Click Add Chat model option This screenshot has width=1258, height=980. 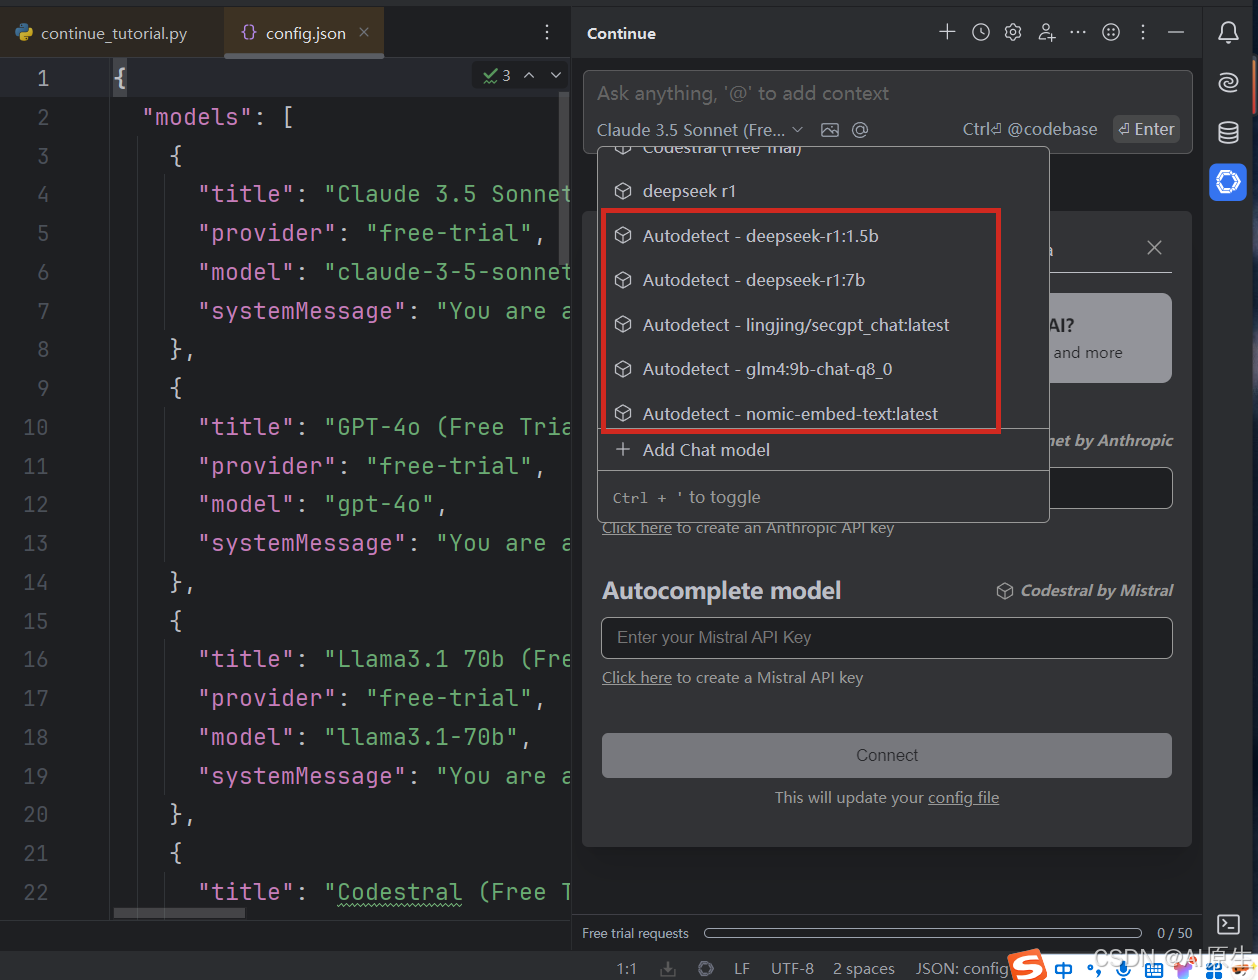[823, 450]
